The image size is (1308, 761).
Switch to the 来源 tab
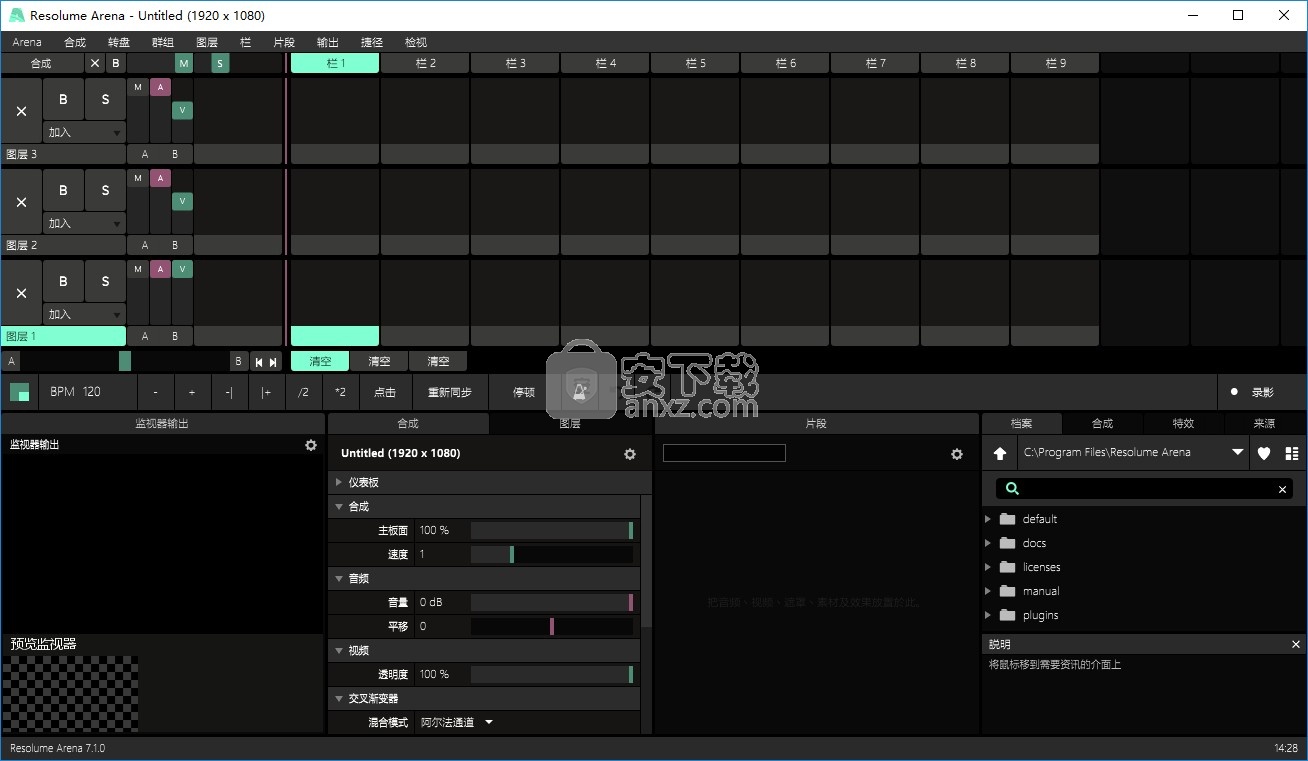tap(1264, 423)
